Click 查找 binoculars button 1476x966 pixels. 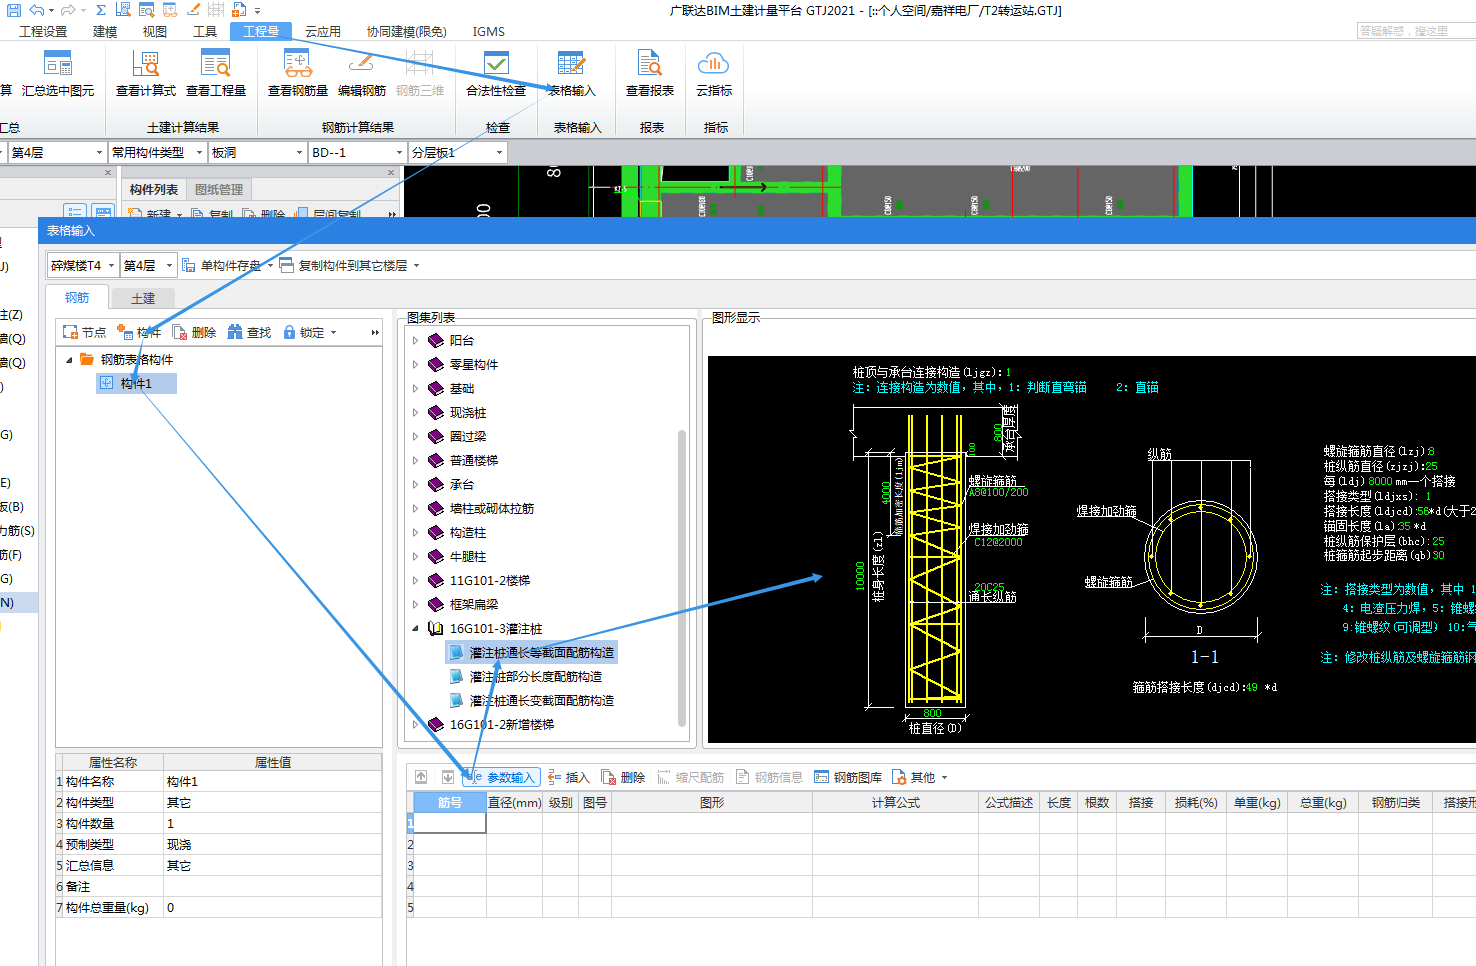click(249, 332)
